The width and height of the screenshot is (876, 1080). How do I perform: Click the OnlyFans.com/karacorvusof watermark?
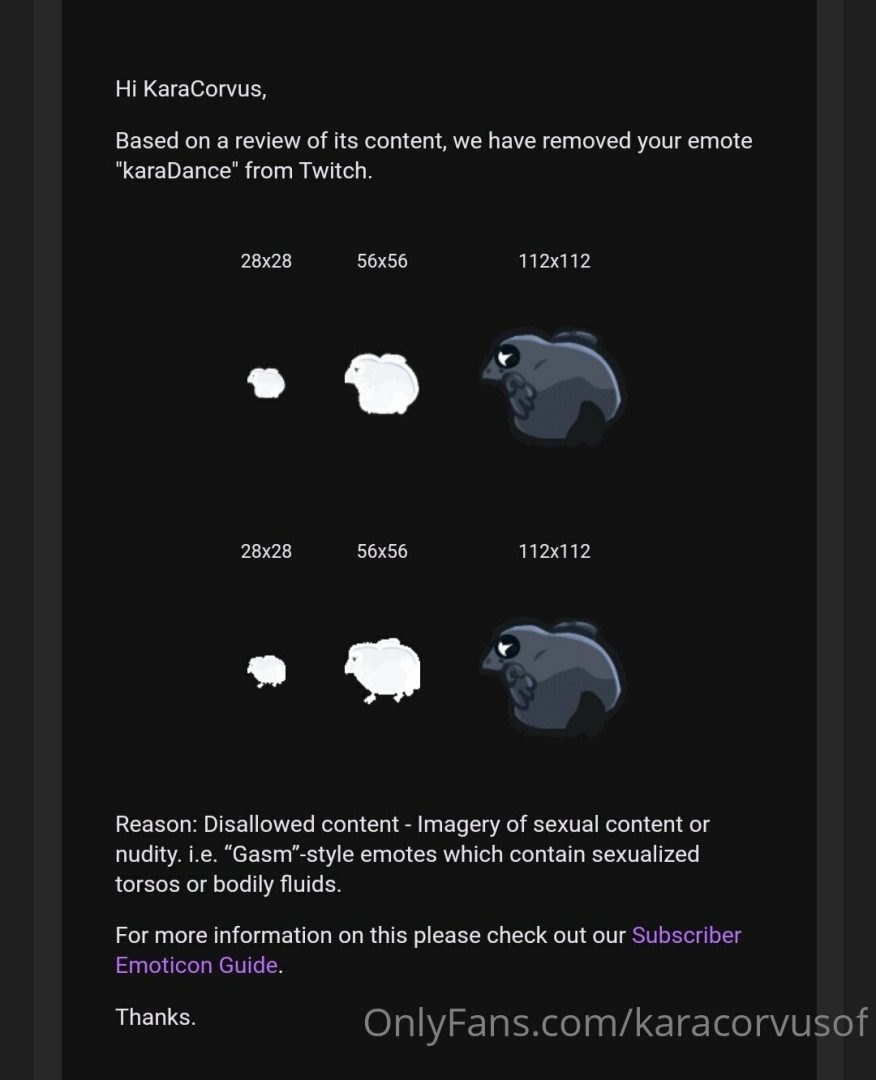615,1023
